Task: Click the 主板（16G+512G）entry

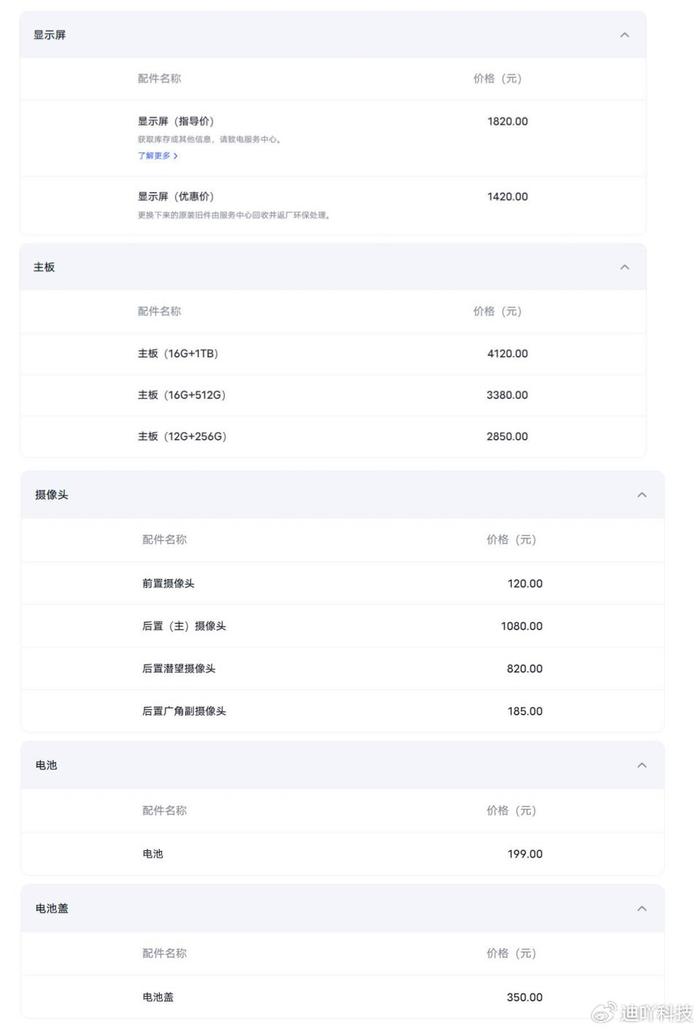Action: pyautogui.click(x=333, y=395)
